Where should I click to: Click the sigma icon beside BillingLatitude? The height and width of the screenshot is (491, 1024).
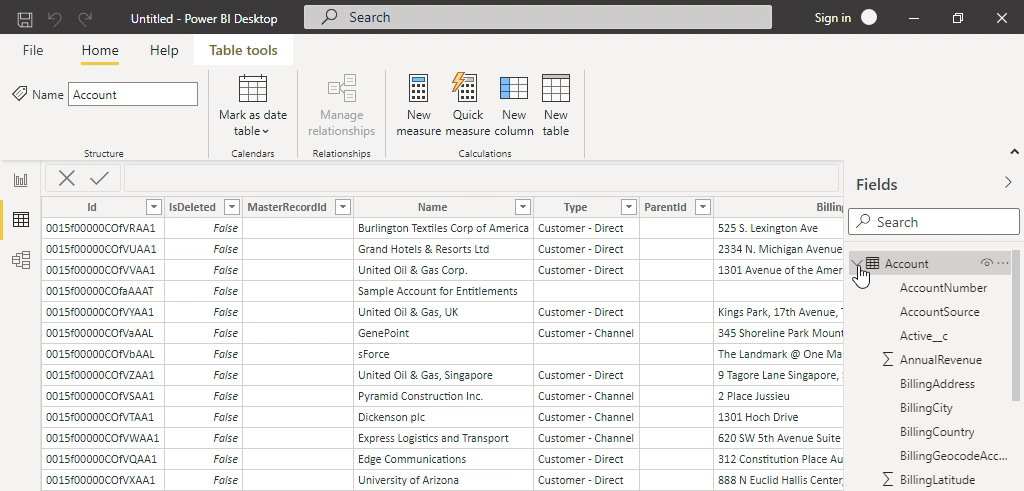pyautogui.click(x=888, y=480)
